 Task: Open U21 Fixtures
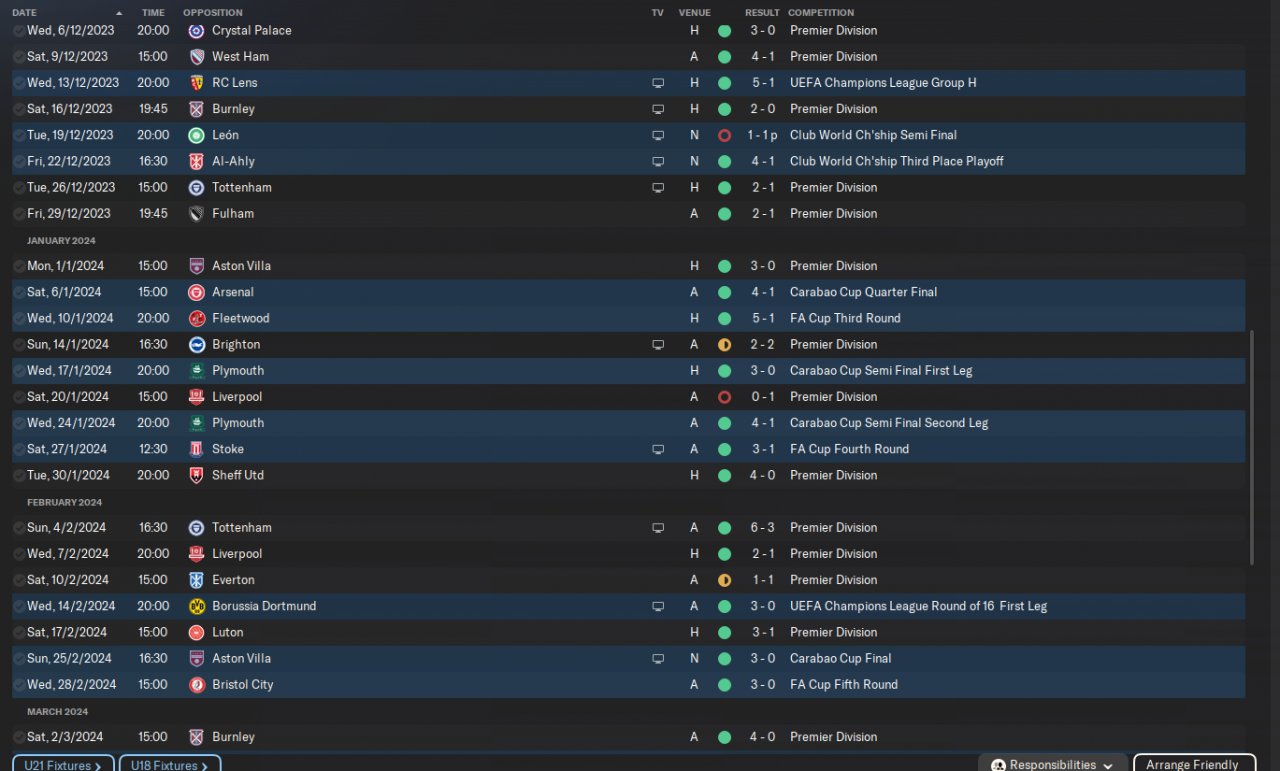point(63,765)
